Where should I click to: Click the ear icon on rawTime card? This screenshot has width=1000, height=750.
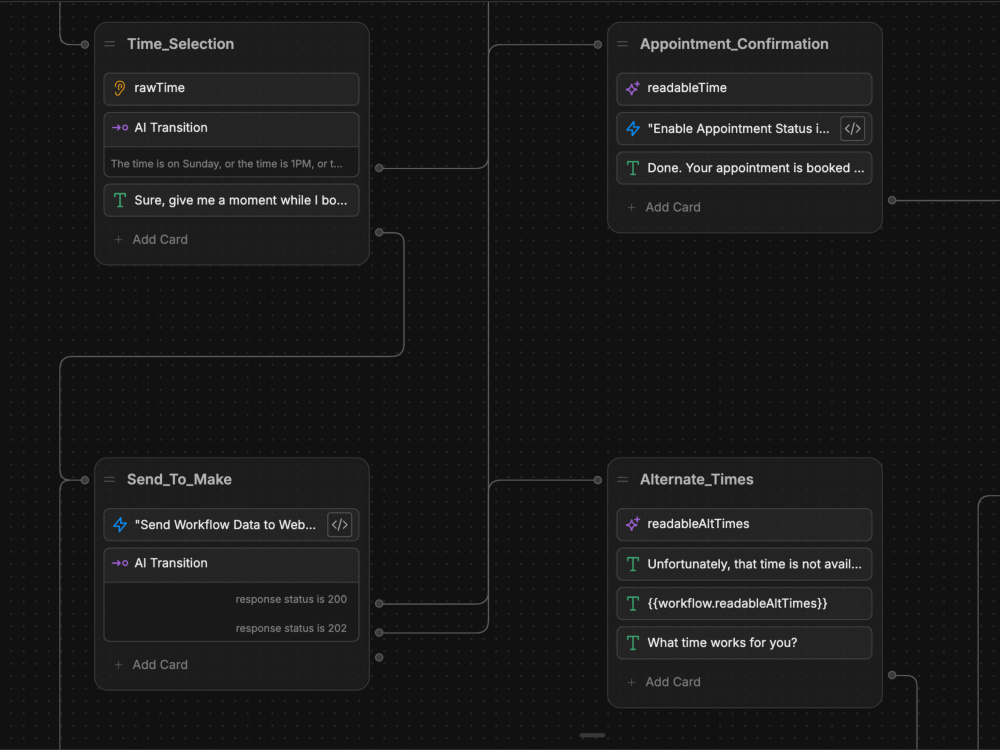[x=119, y=88]
